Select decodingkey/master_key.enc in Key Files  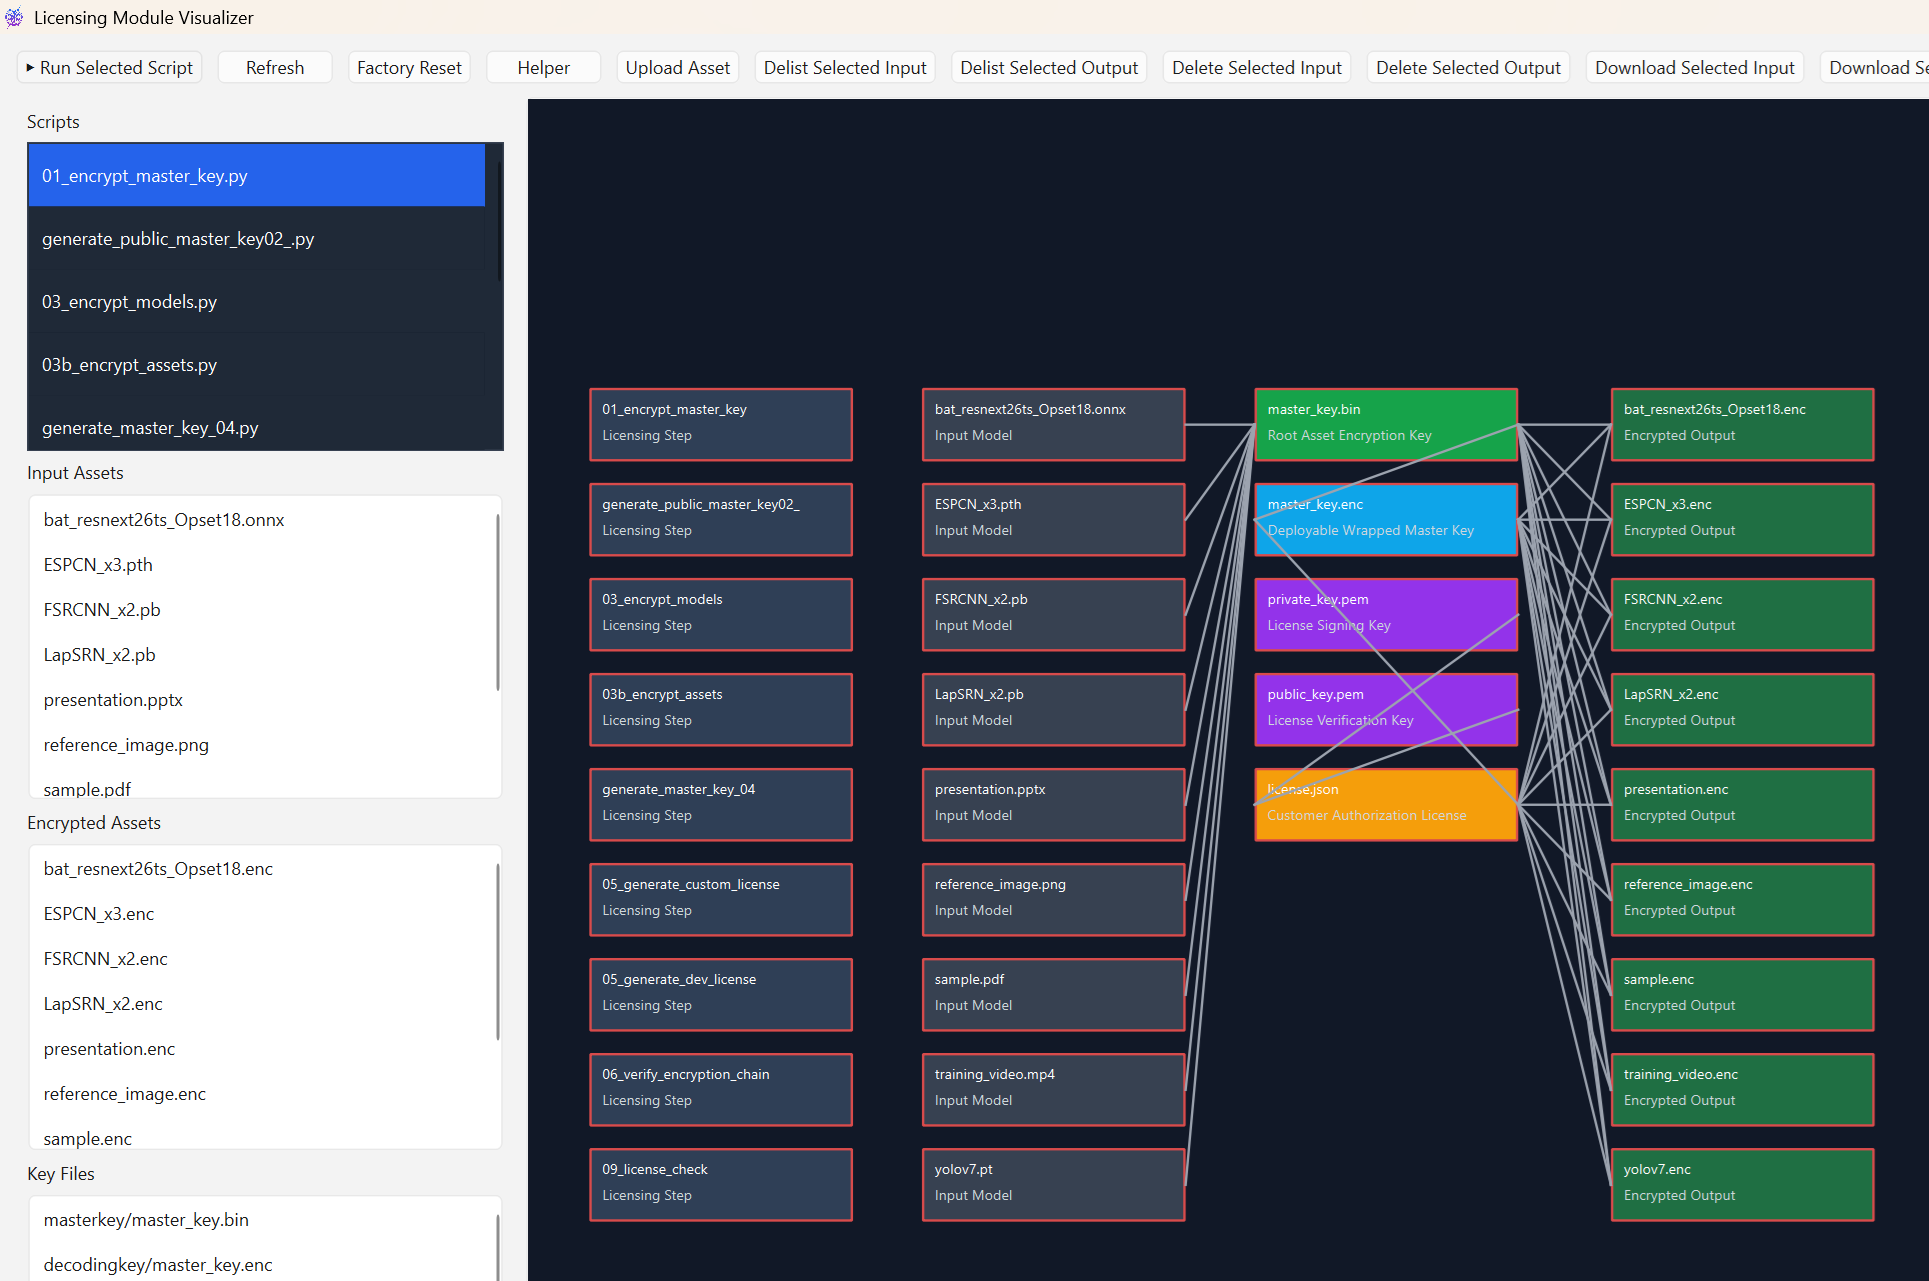point(262,1264)
